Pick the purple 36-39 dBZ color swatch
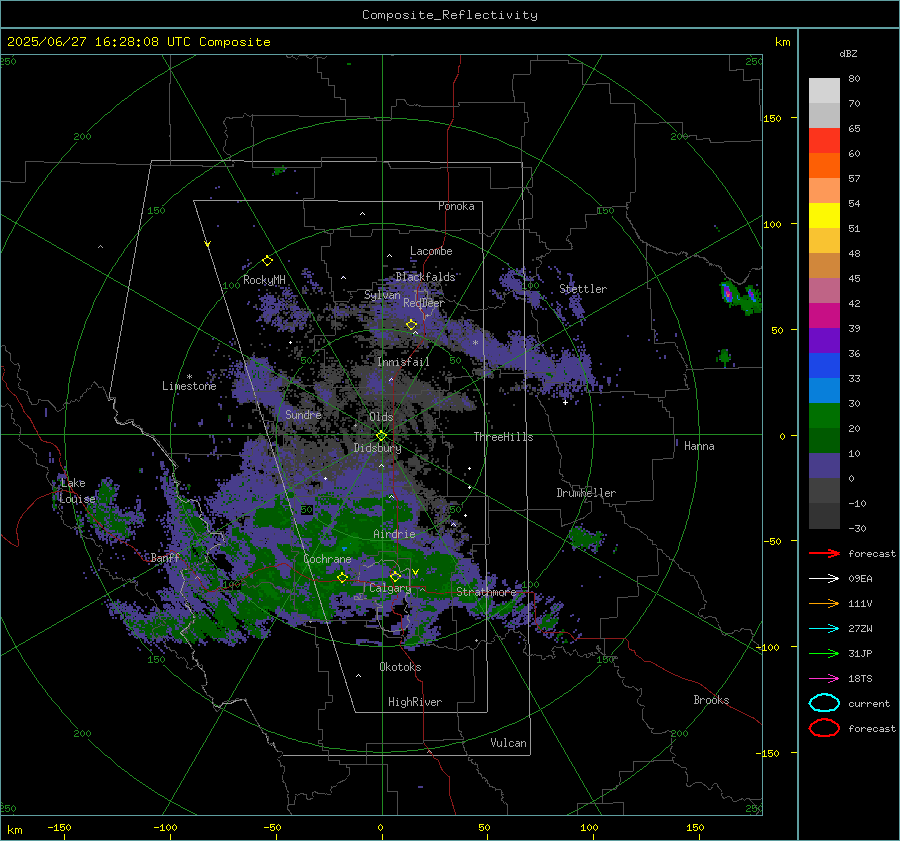900x841 pixels. 824,341
